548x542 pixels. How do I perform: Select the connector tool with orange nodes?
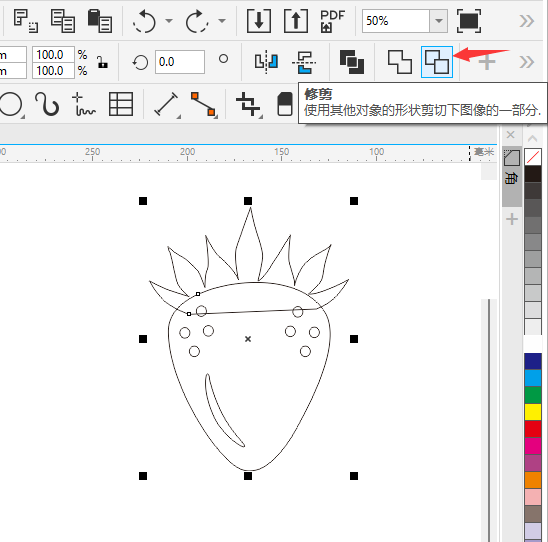click(x=203, y=104)
